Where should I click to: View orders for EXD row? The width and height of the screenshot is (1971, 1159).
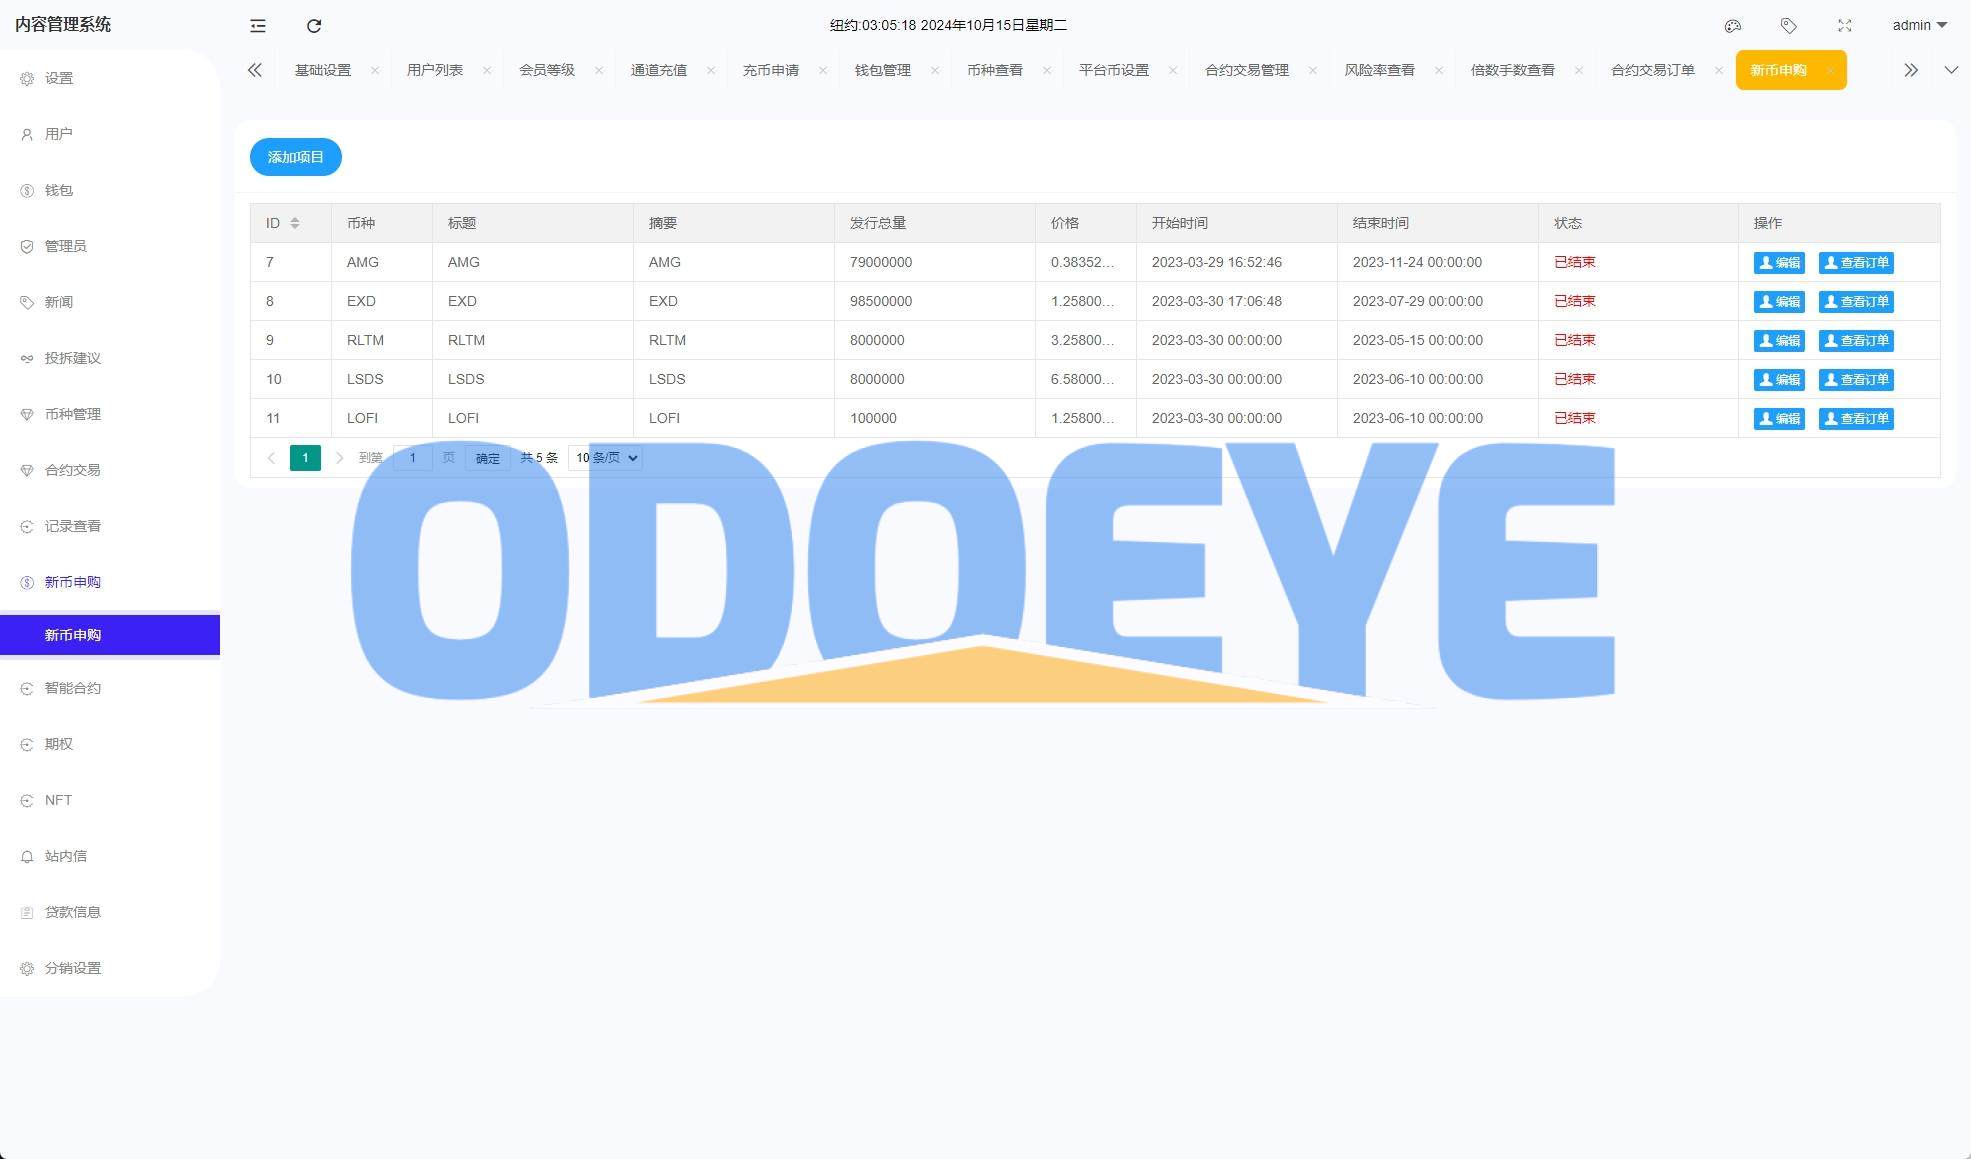coord(1856,302)
